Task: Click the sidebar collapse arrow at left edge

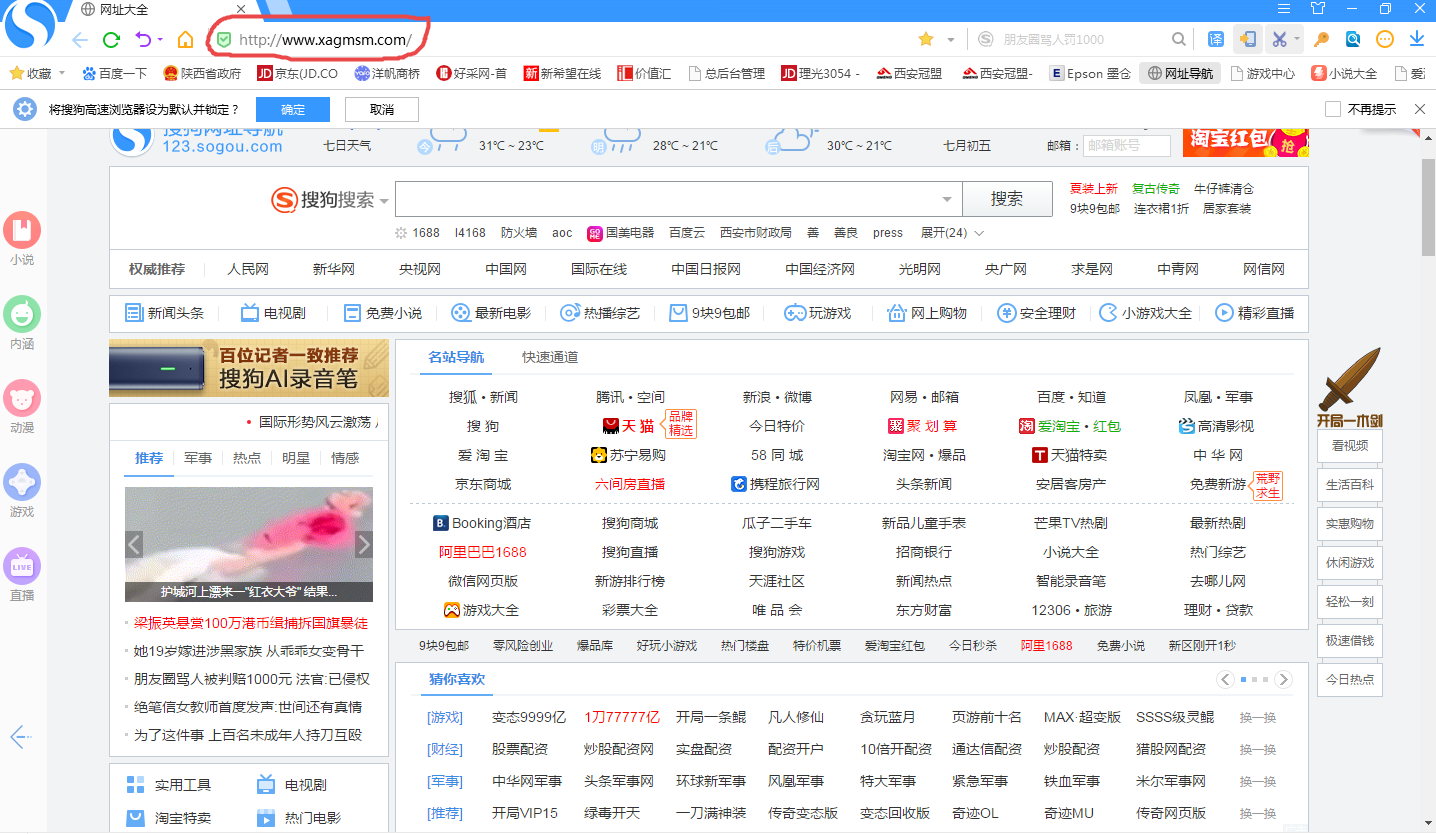Action: pyautogui.click(x=21, y=737)
